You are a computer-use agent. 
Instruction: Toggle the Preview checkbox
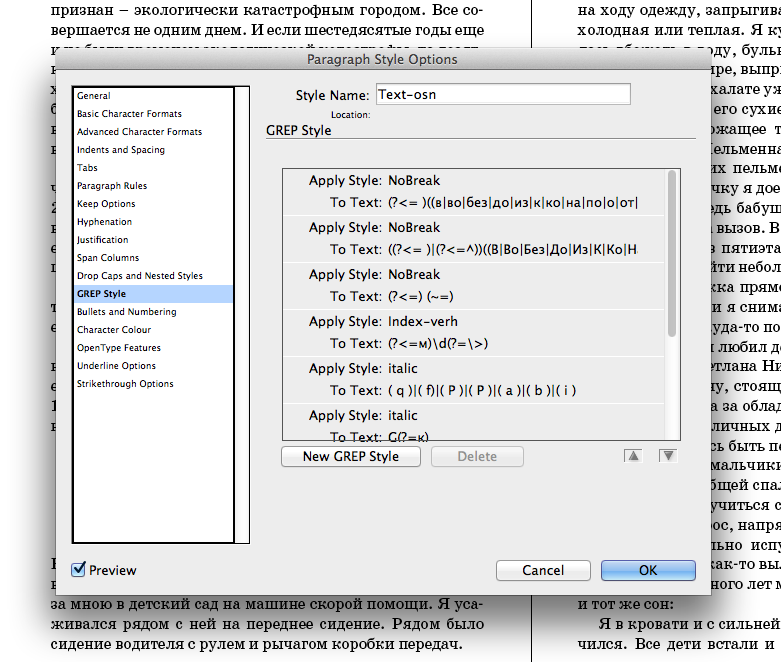(79, 570)
